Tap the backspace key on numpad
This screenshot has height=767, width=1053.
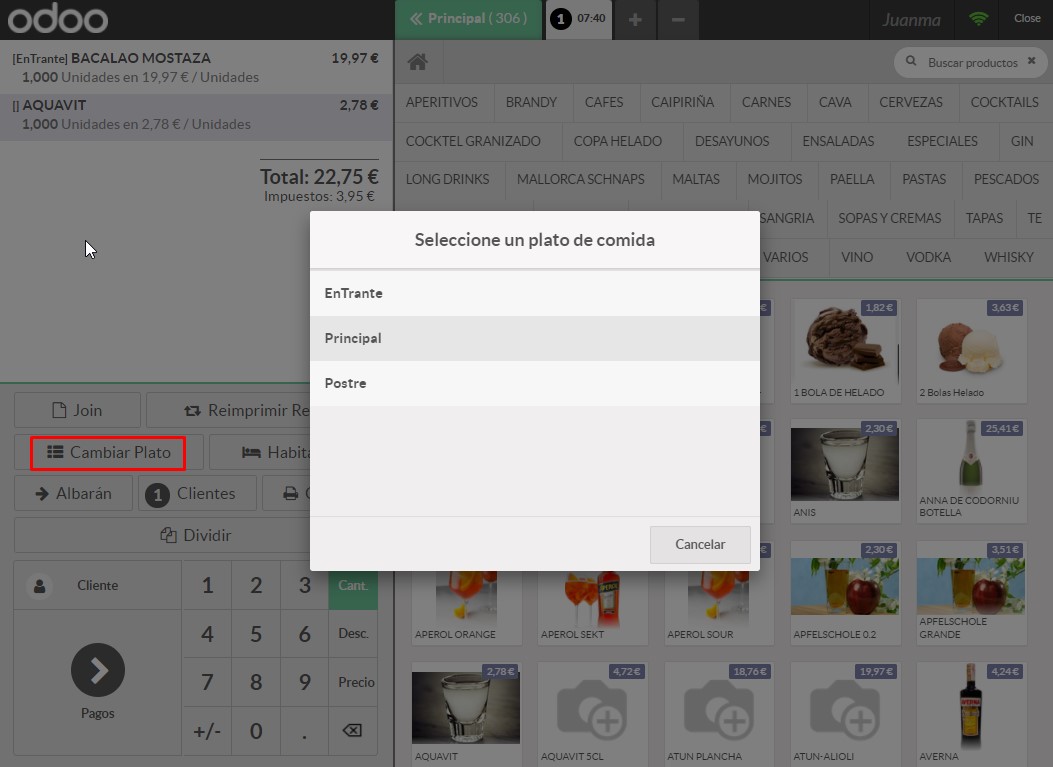(x=353, y=731)
